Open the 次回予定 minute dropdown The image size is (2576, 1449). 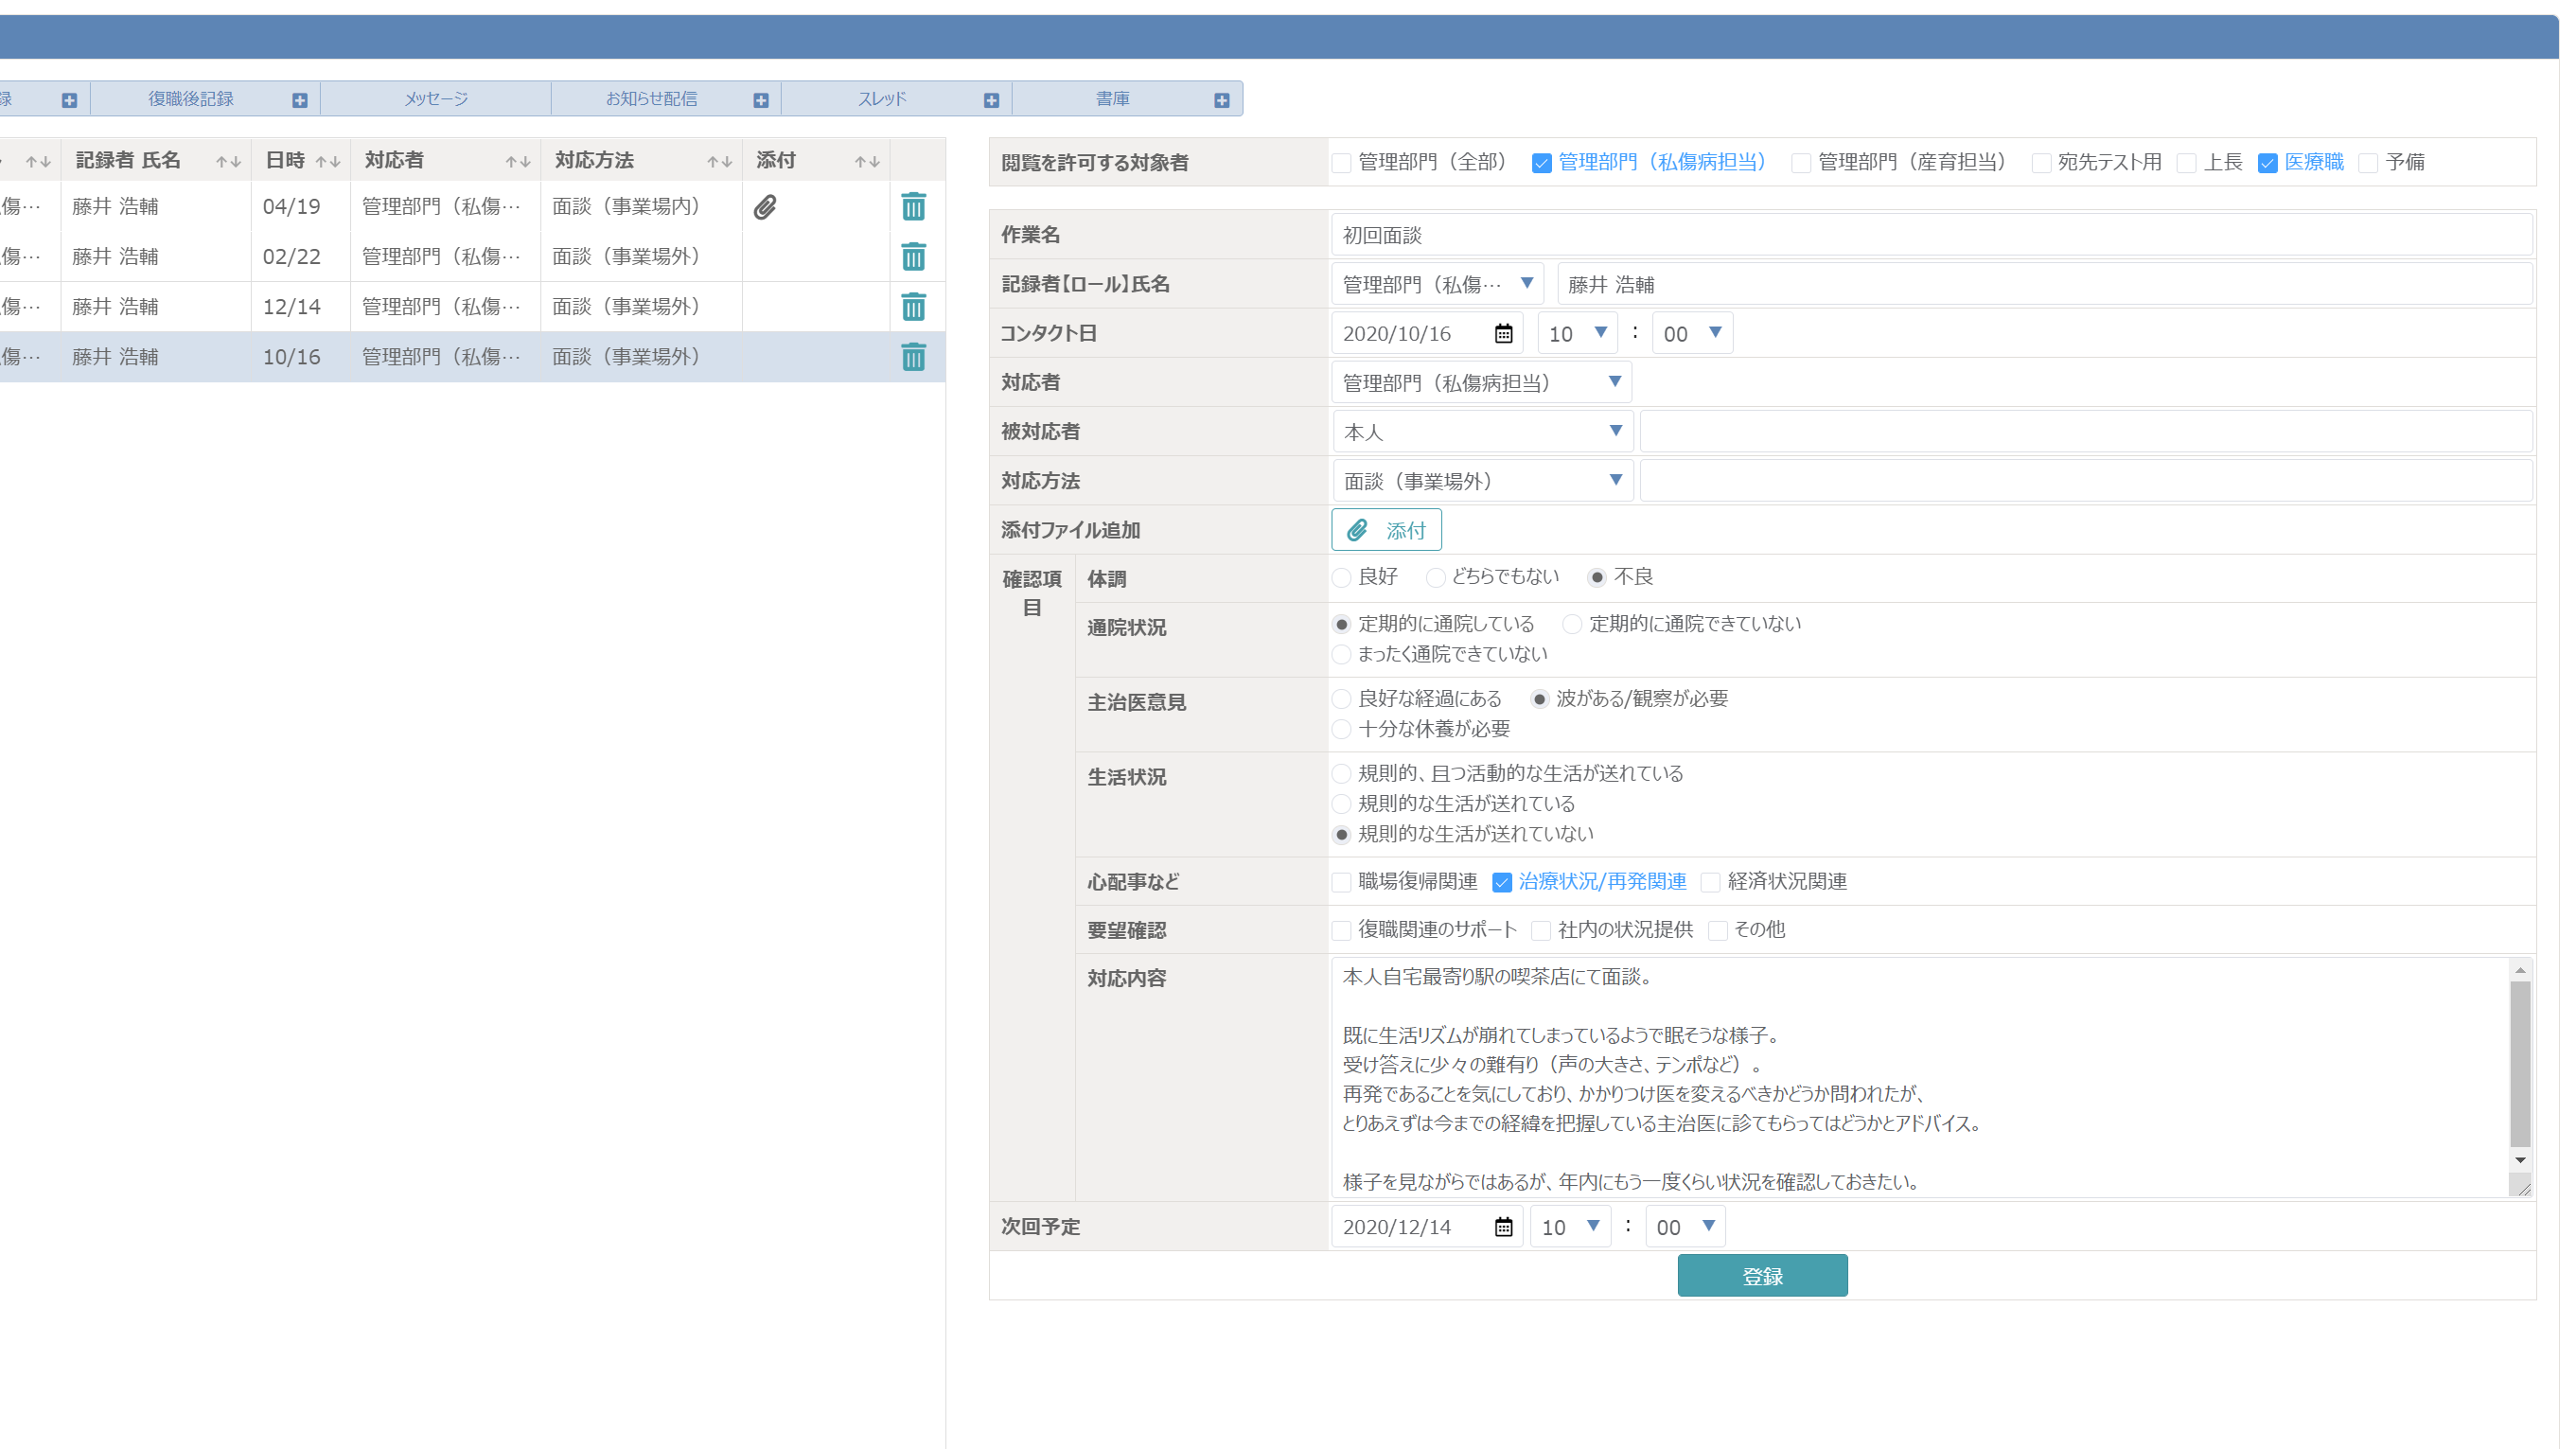(x=1685, y=1226)
